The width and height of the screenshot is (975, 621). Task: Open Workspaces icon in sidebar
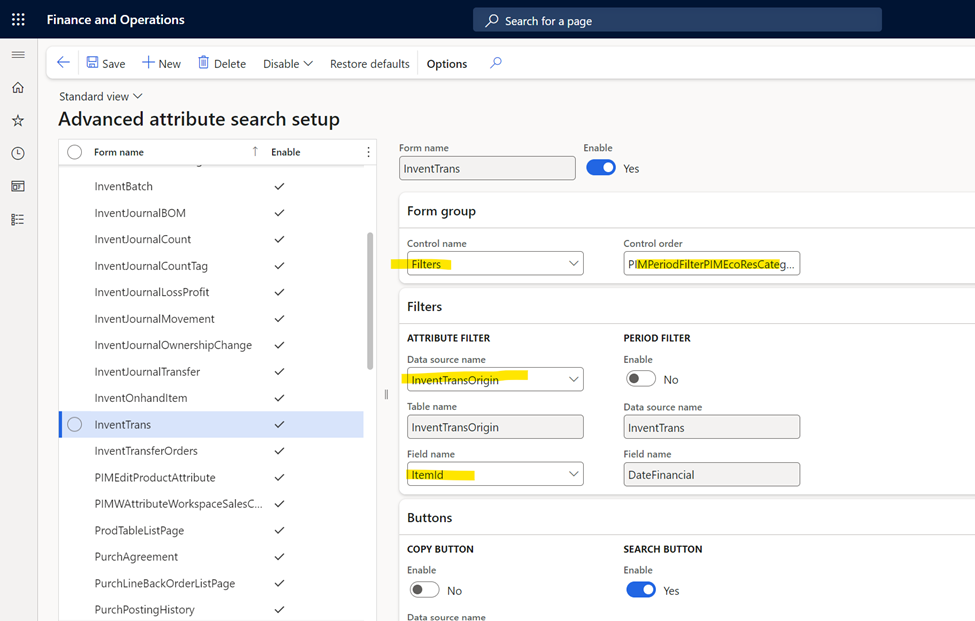[x=18, y=186]
